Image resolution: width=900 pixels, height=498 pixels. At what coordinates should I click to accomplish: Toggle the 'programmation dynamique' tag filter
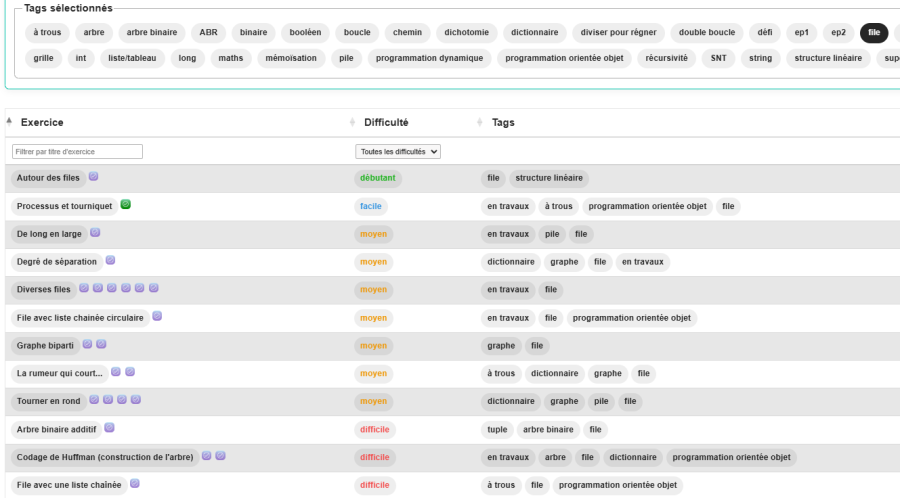coord(429,59)
